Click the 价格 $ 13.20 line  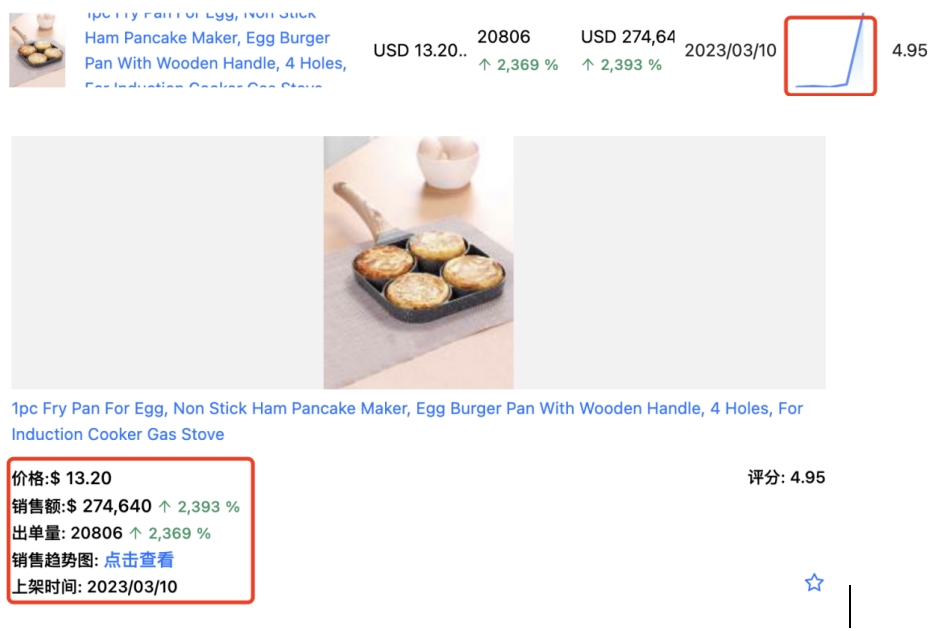[x=62, y=478]
